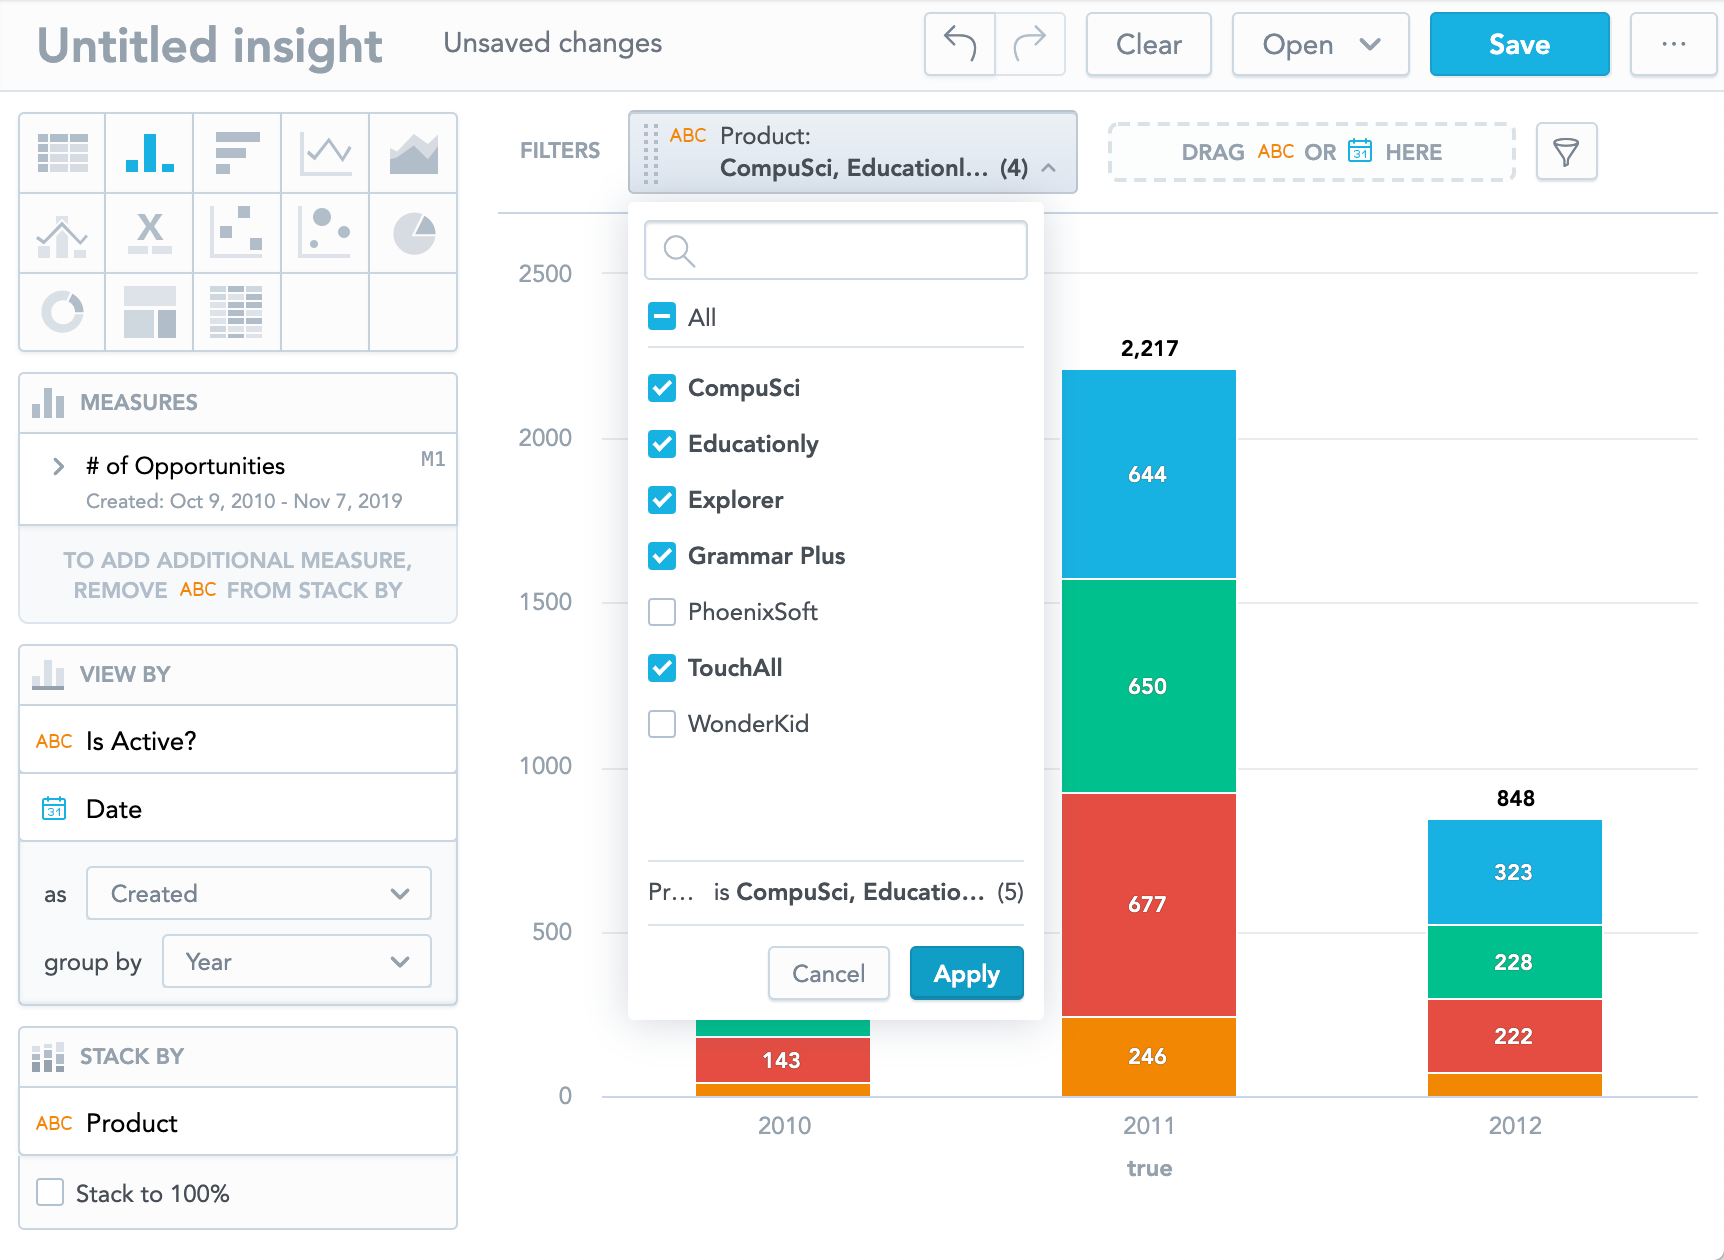Click the 848 total label above 2012
1724x1260 pixels.
pyautogui.click(x=1515, y=798)
